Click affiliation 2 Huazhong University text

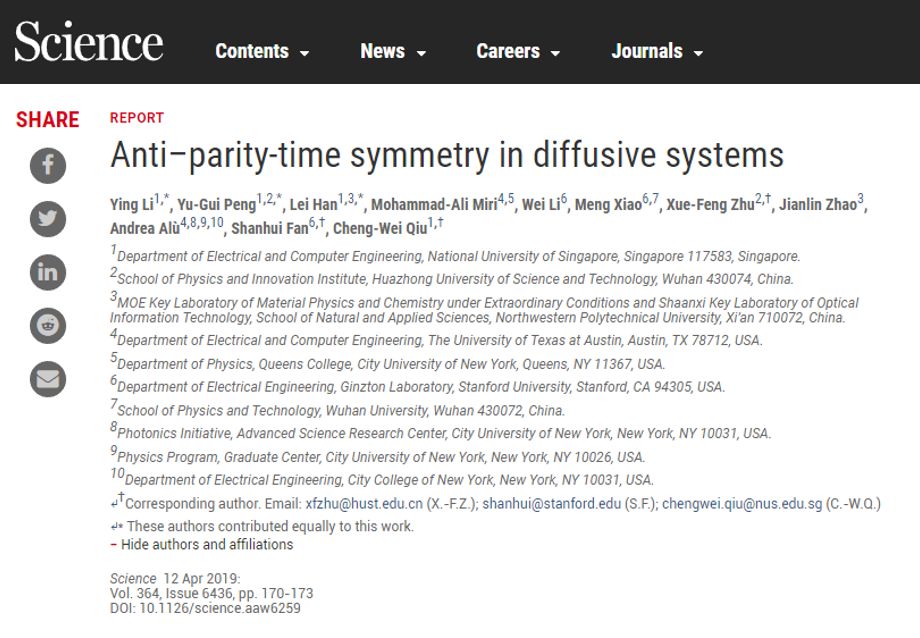click(x=452, y=278)
